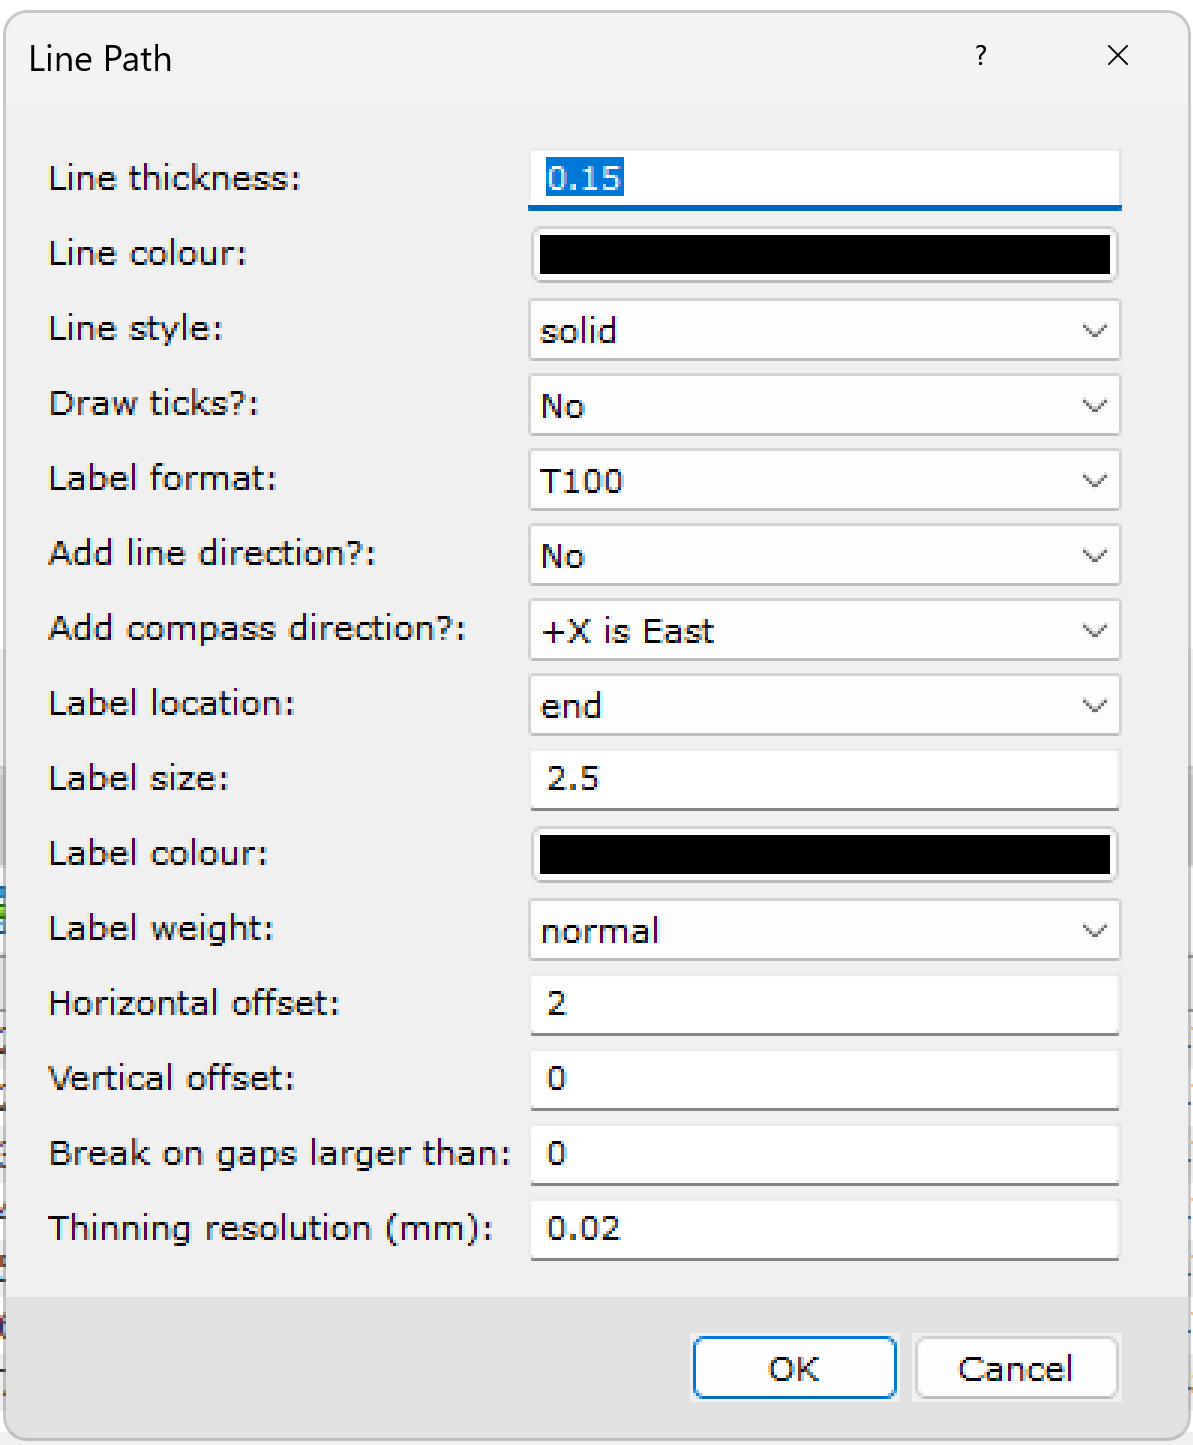Click the help (?) icon in the title bar
1193x1445 pixels.
tap(981, 57)
